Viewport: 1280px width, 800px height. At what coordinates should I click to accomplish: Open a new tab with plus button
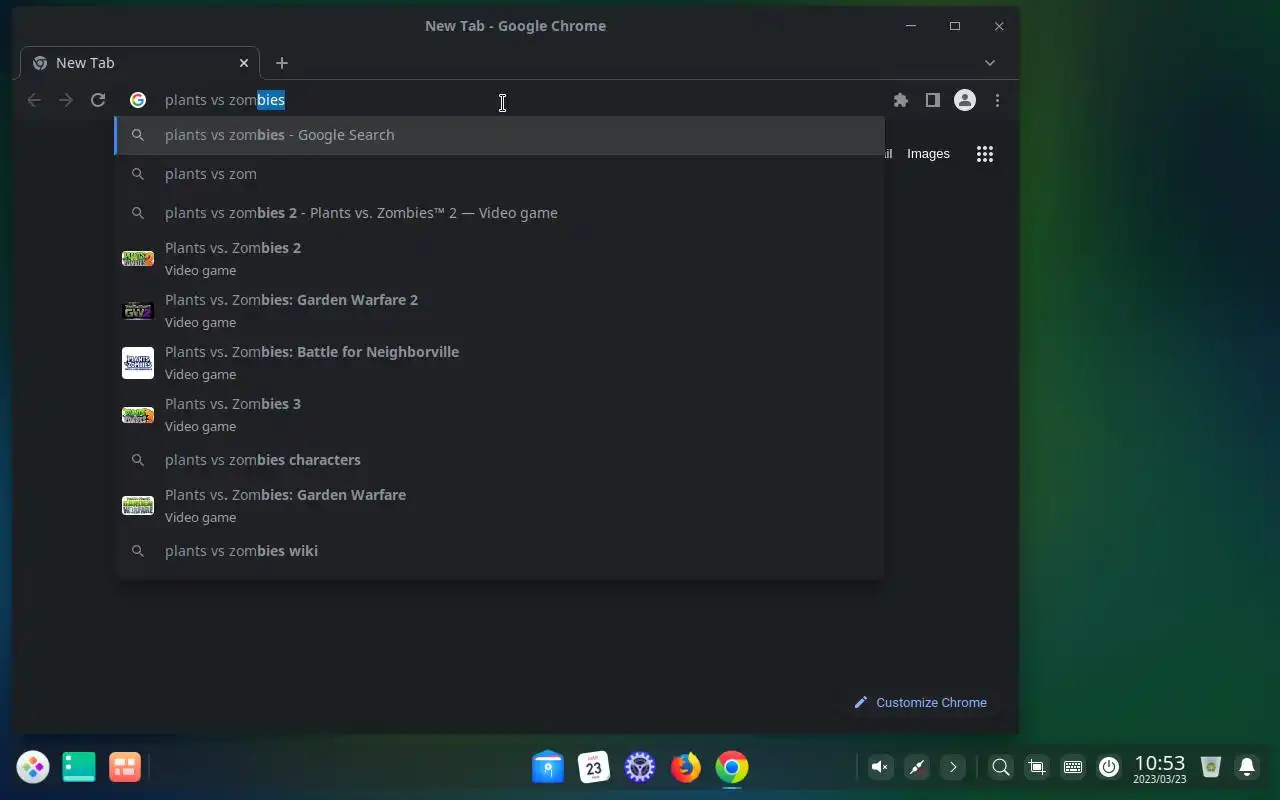pos(282,63)
